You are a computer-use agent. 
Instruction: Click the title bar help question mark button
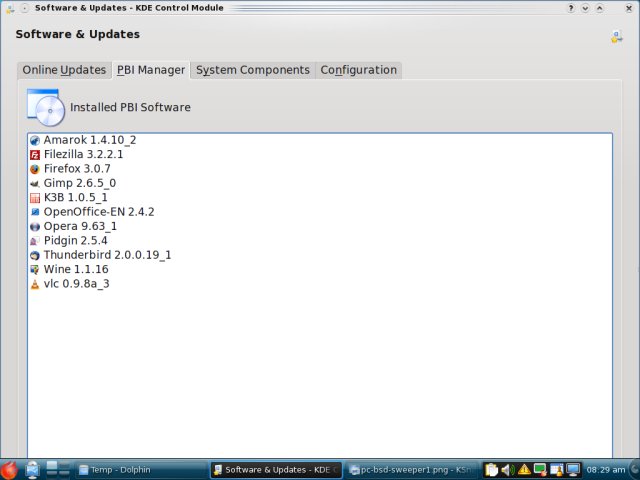[x=571, y=8]
